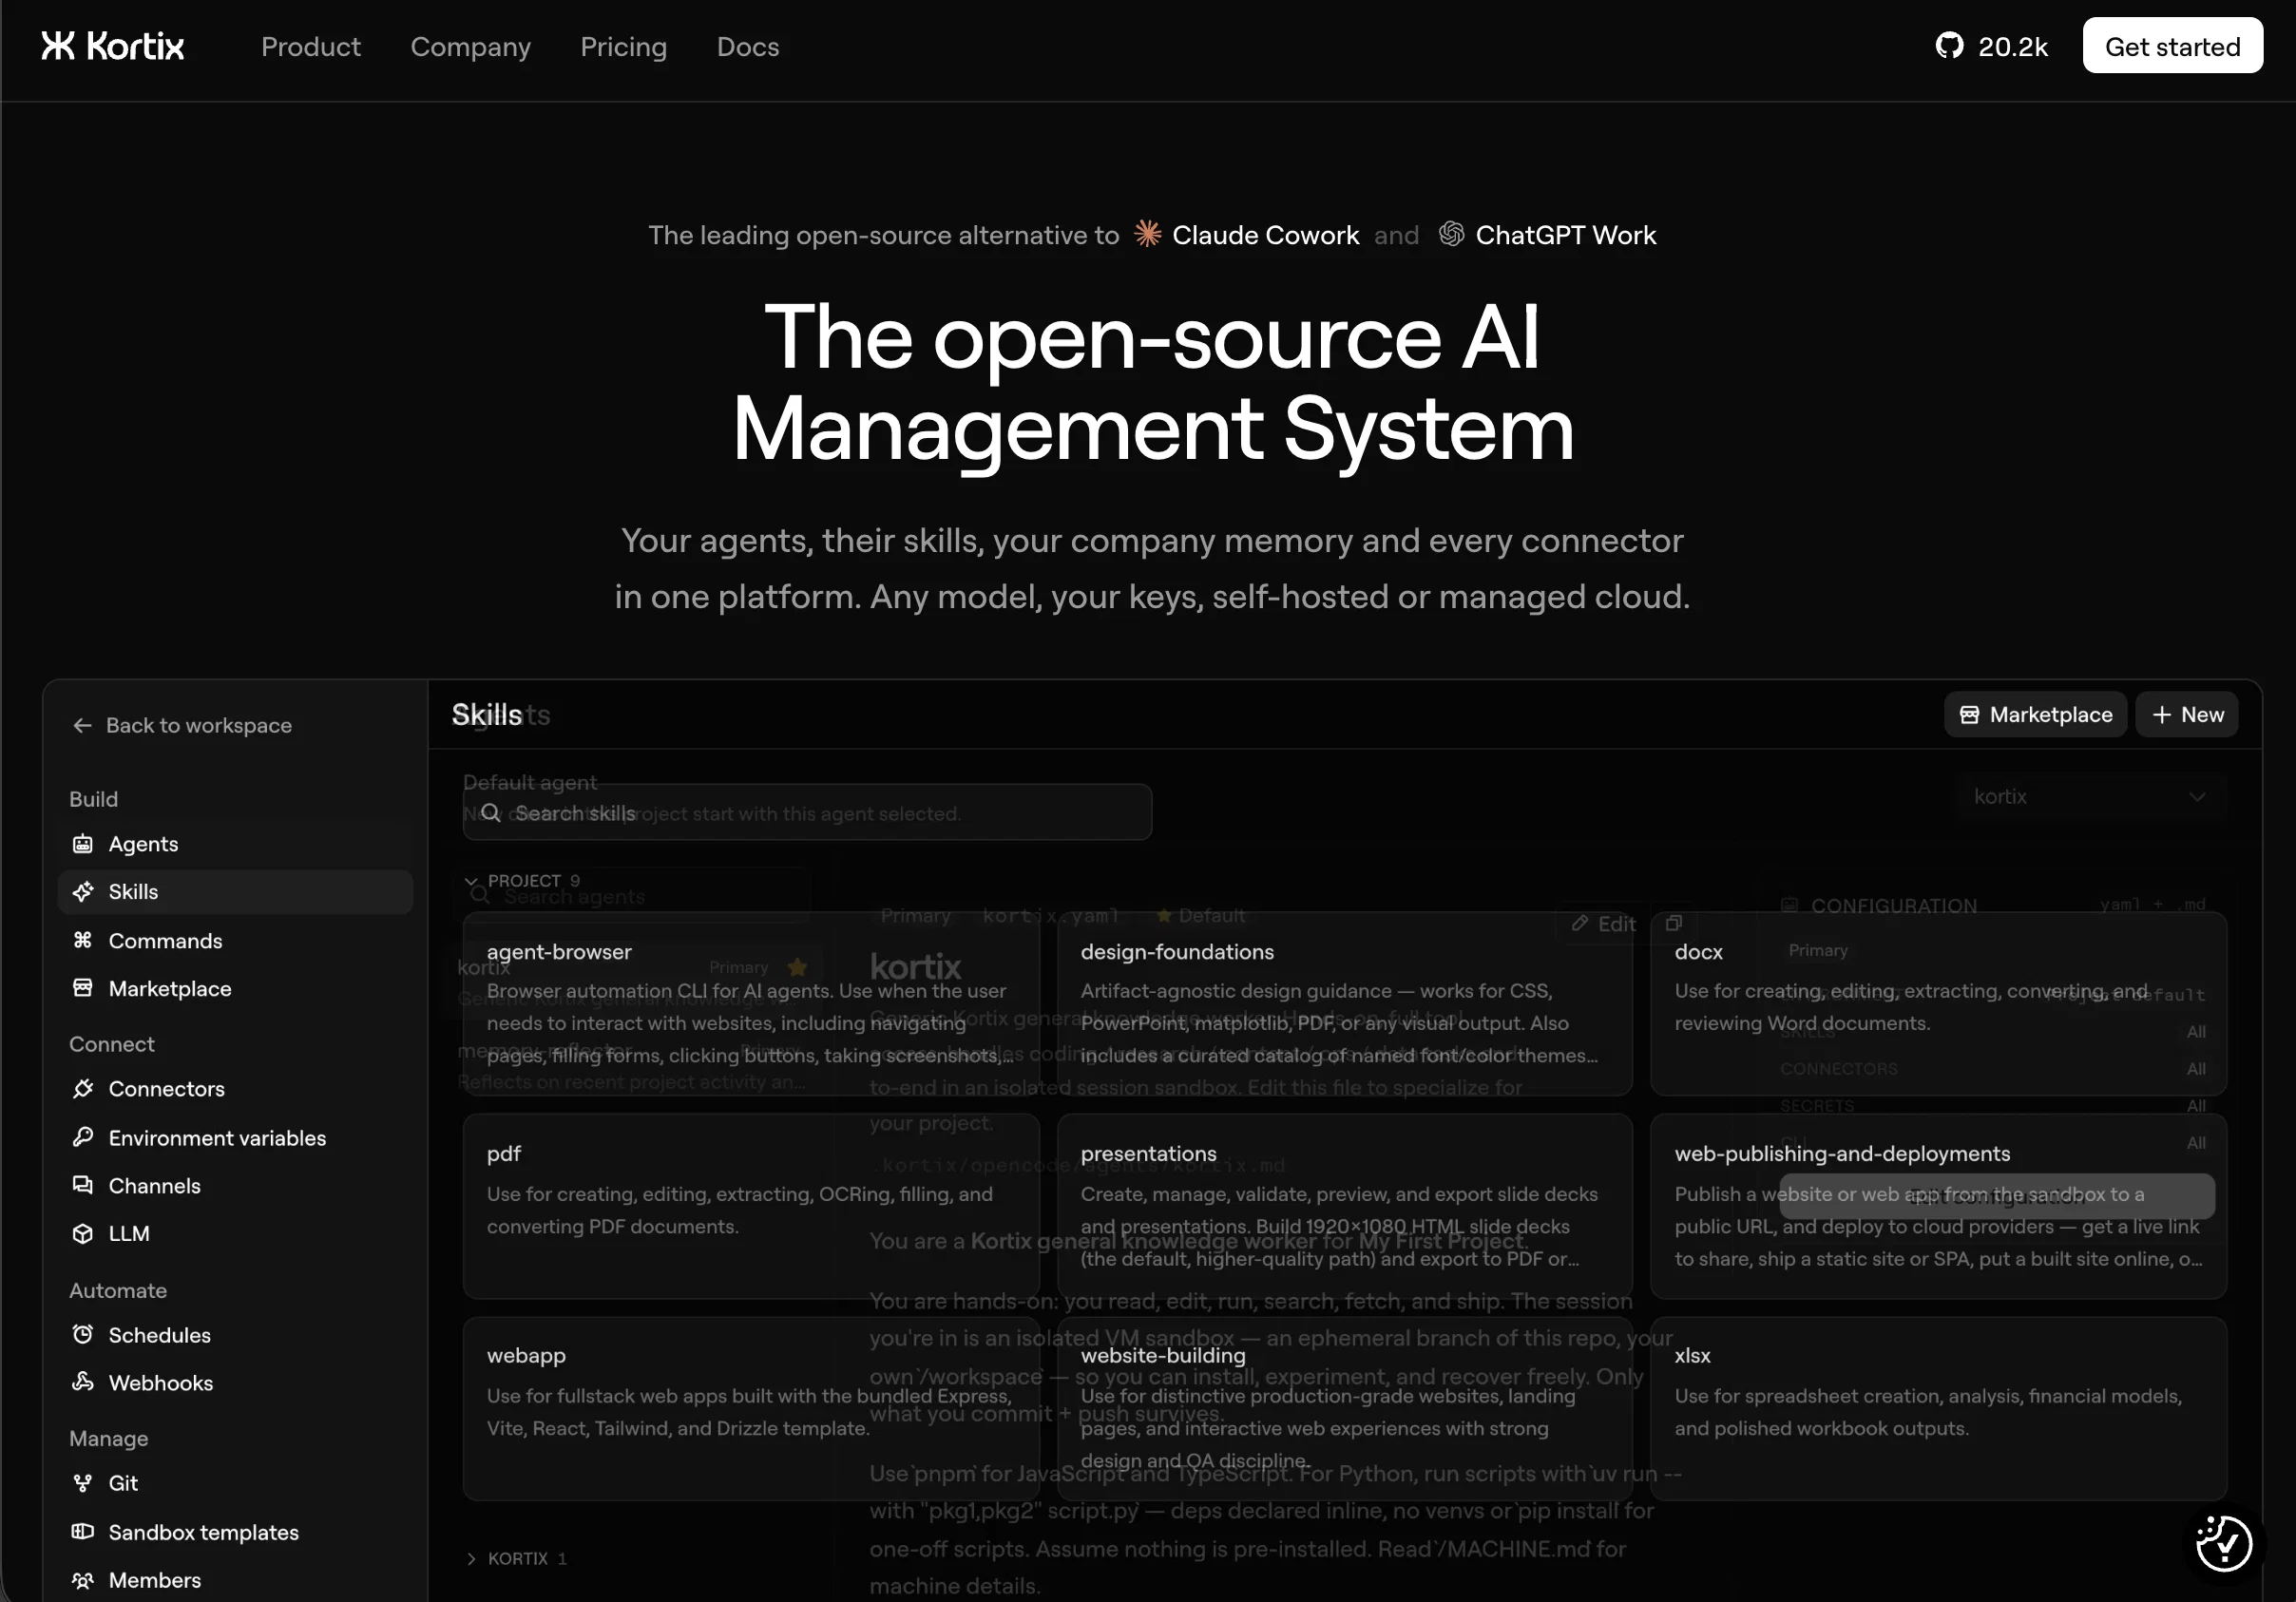Click the Kortix logo
The height and width of the screenshot is (1602, 2296).
112,46
